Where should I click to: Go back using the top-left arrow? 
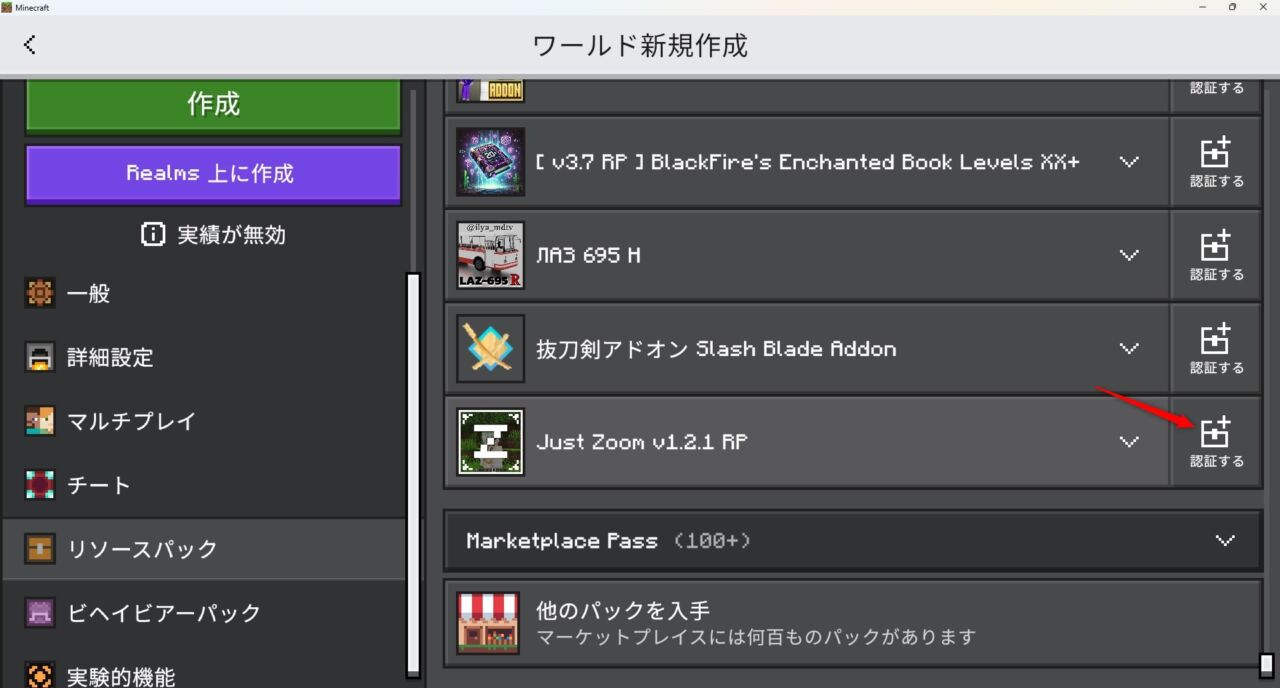coord(30,44)
